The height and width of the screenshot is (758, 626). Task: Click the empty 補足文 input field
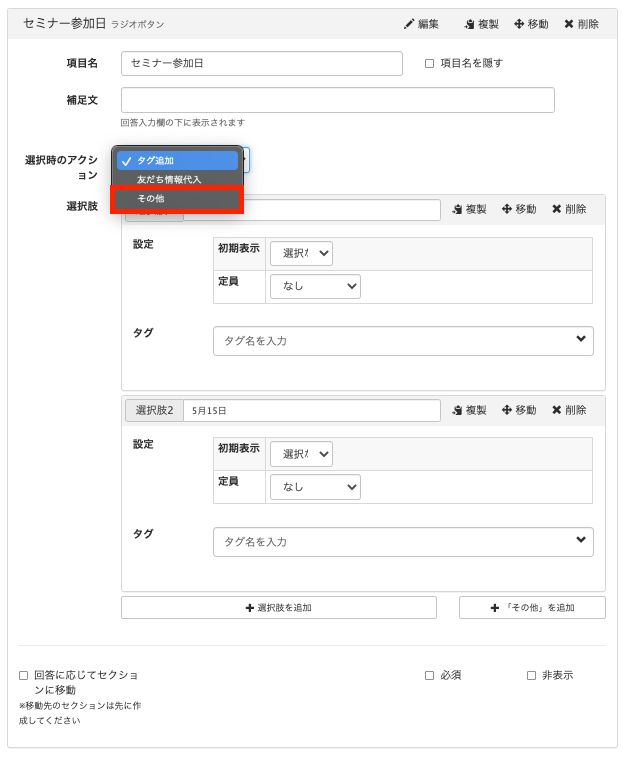[337, 100]
